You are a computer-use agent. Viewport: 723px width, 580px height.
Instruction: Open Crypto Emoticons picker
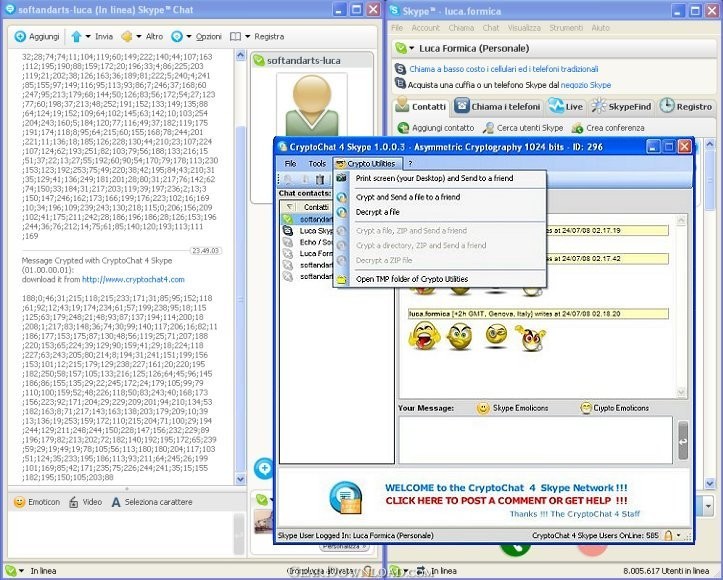click(615, 408)
